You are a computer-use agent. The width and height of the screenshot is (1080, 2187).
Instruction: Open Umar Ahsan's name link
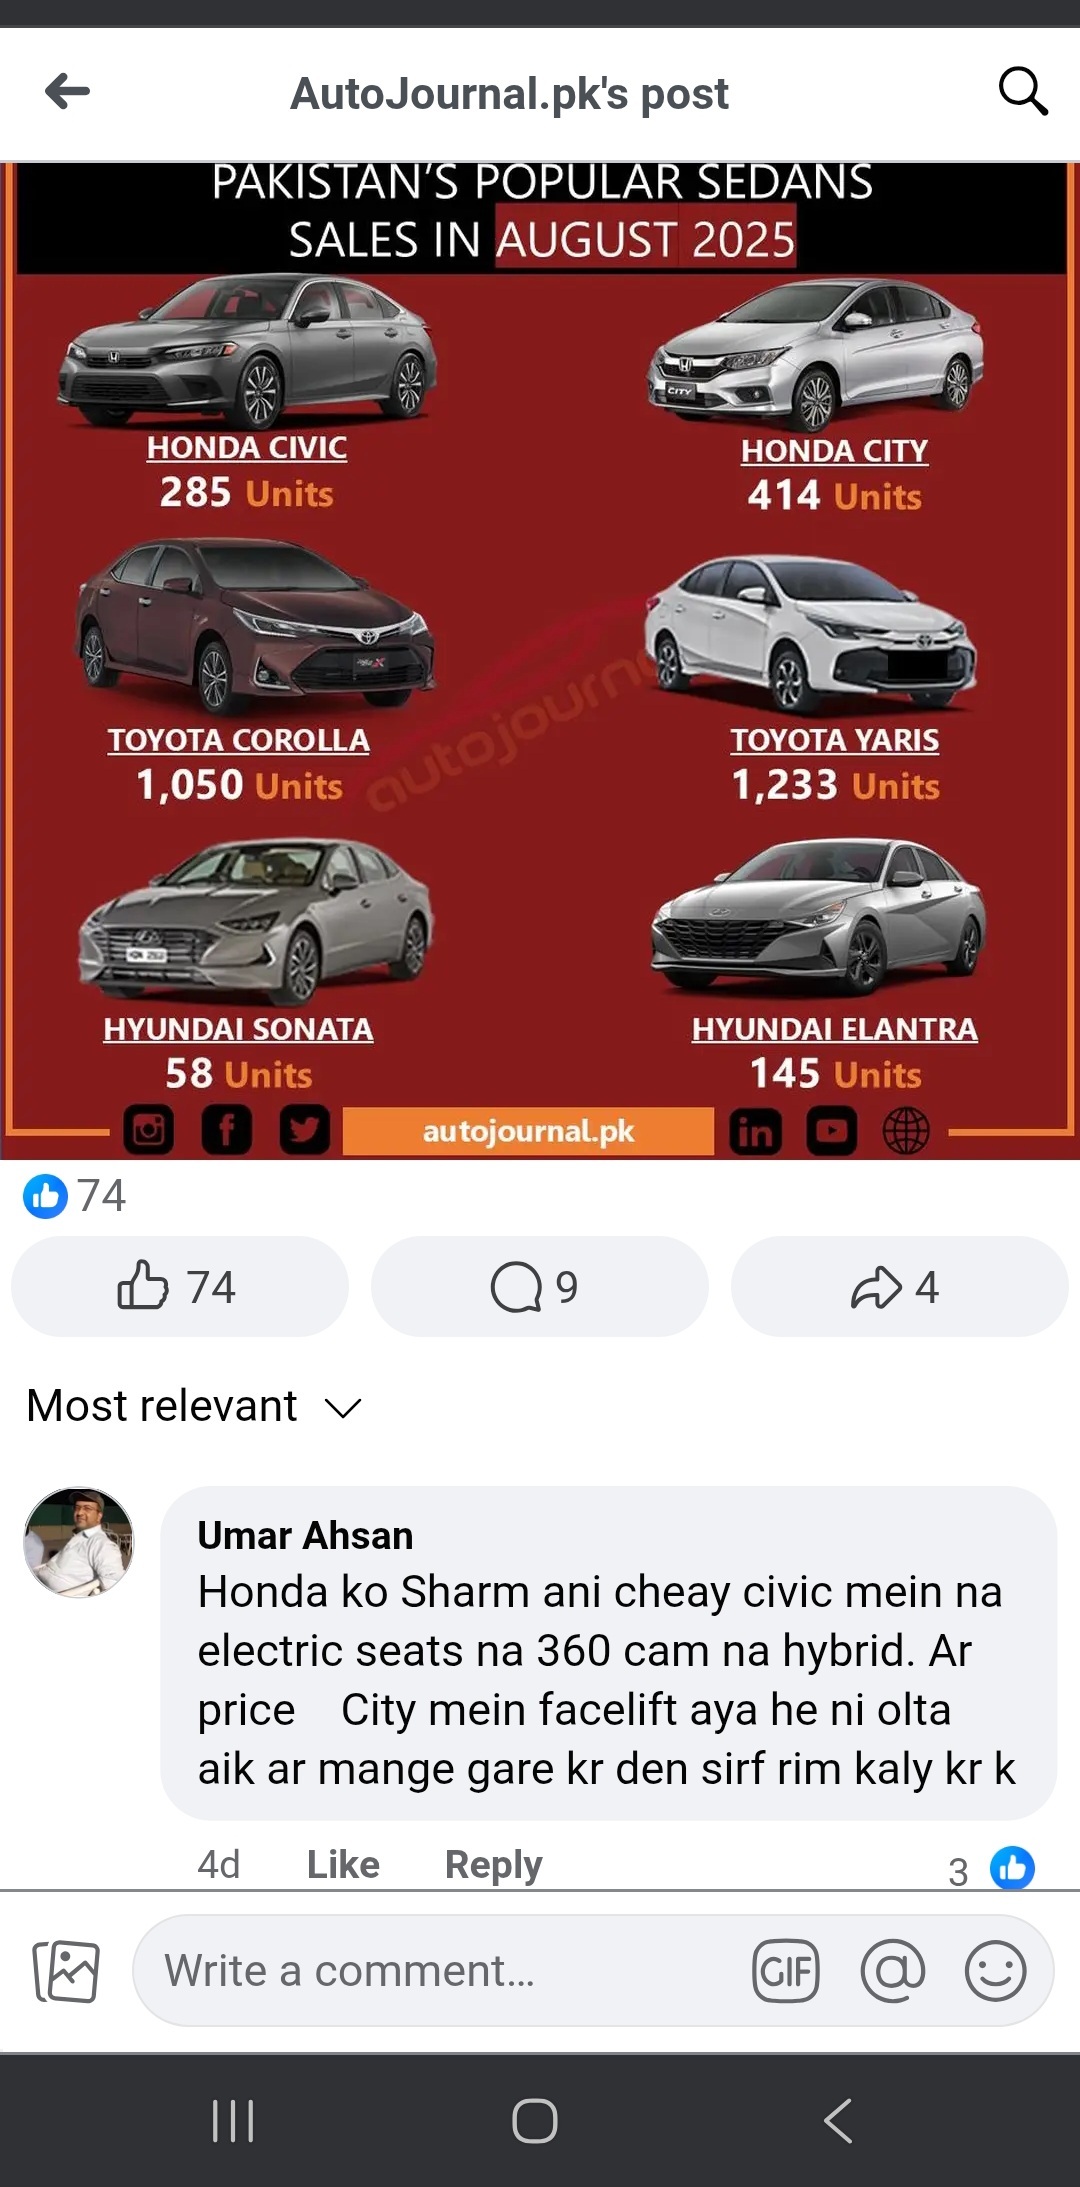click(305, 1535)
